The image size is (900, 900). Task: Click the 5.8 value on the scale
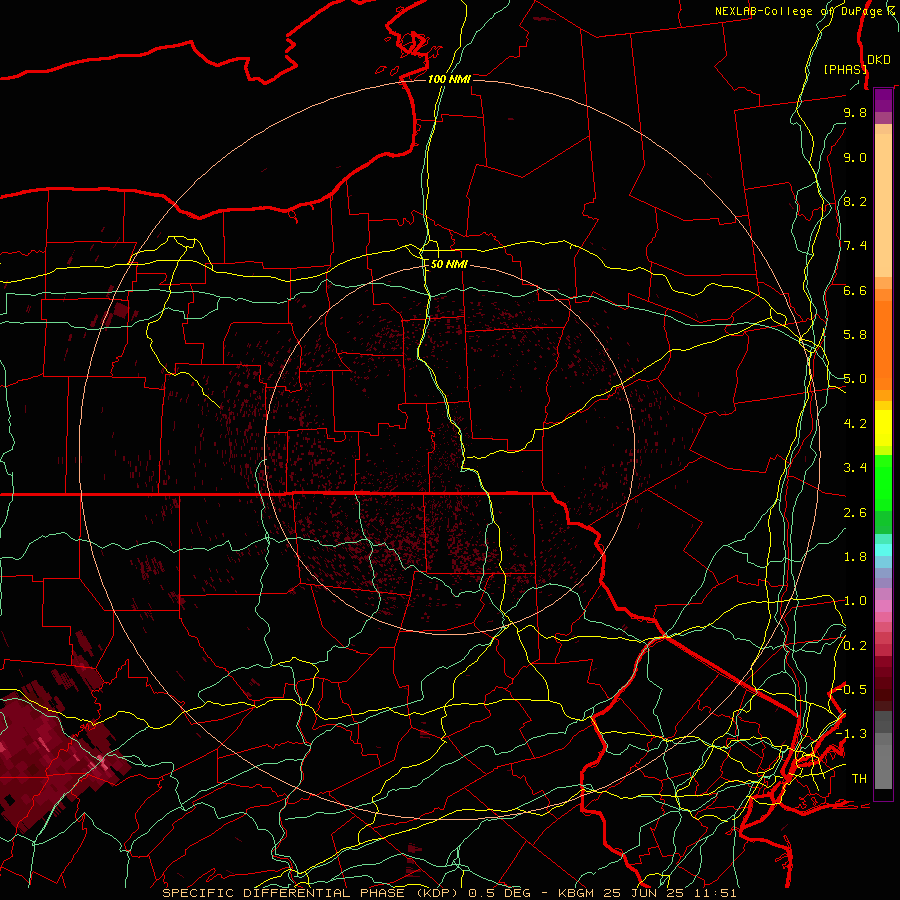[x=855, y=335]
